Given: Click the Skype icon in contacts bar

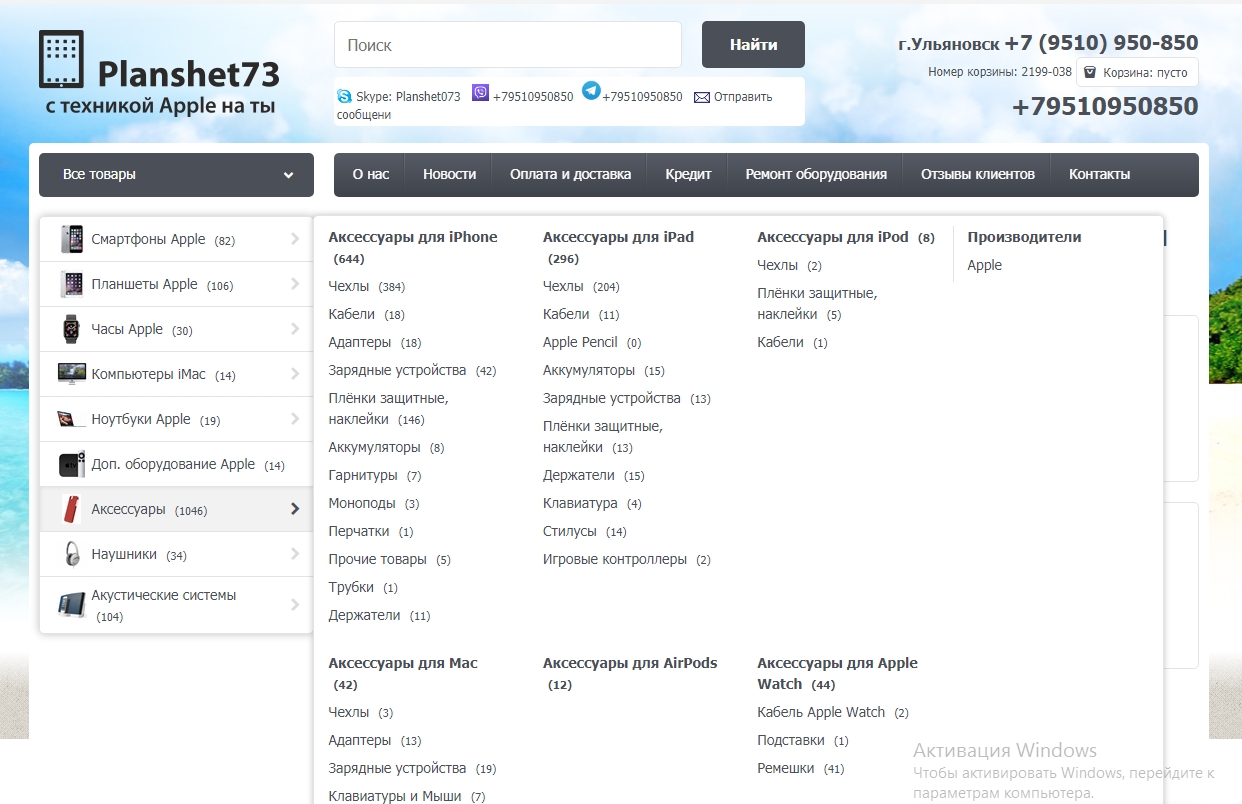Looking at the screenshot, I should pyautogui.click(x=345, y=97).
